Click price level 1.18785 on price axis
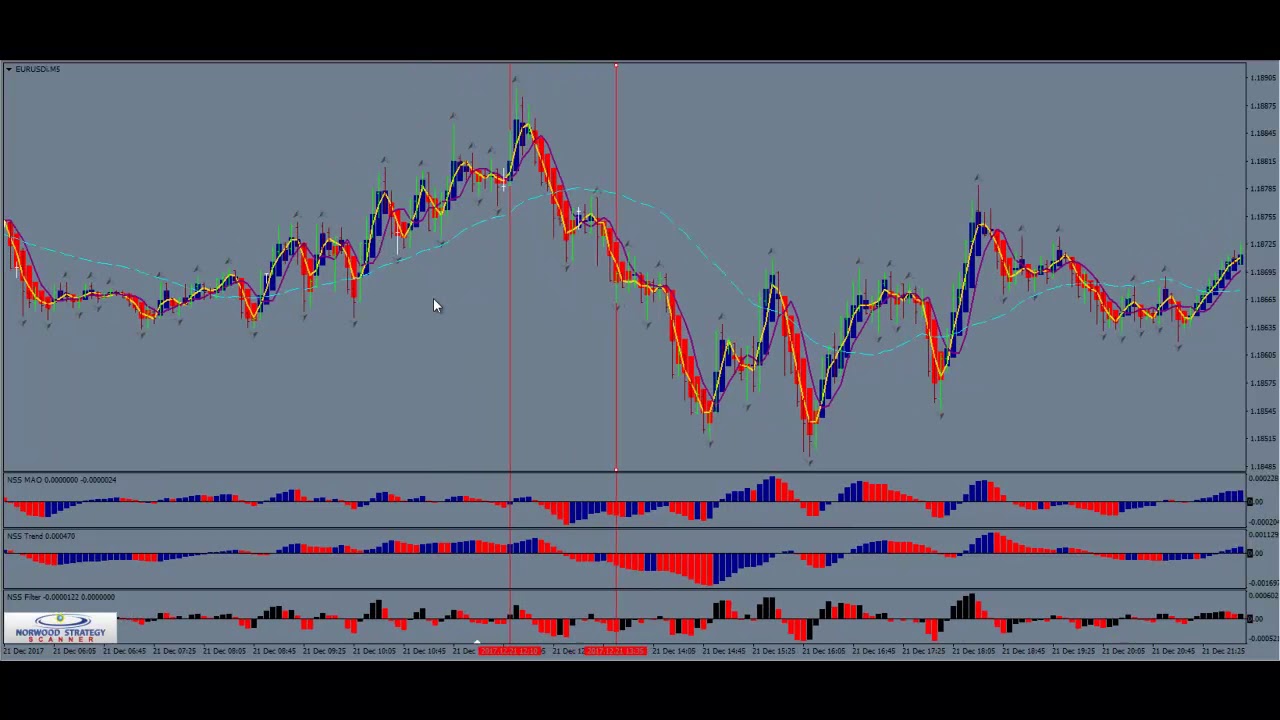Viewport: 1280px width, 720px height. coord(1264,189)
